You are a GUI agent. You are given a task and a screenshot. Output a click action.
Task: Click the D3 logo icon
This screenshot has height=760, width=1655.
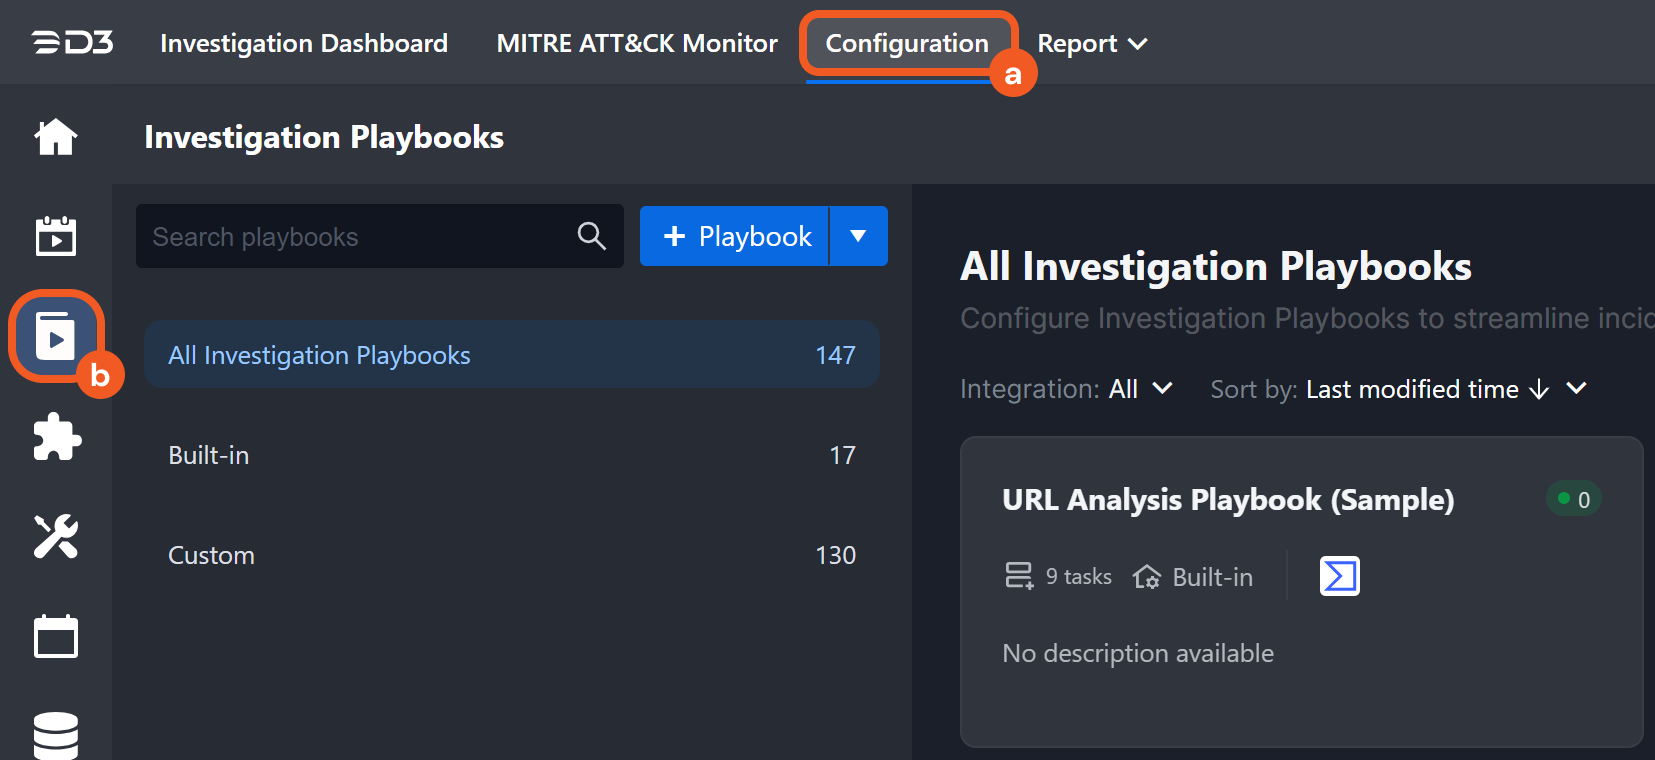click(72, 43)
